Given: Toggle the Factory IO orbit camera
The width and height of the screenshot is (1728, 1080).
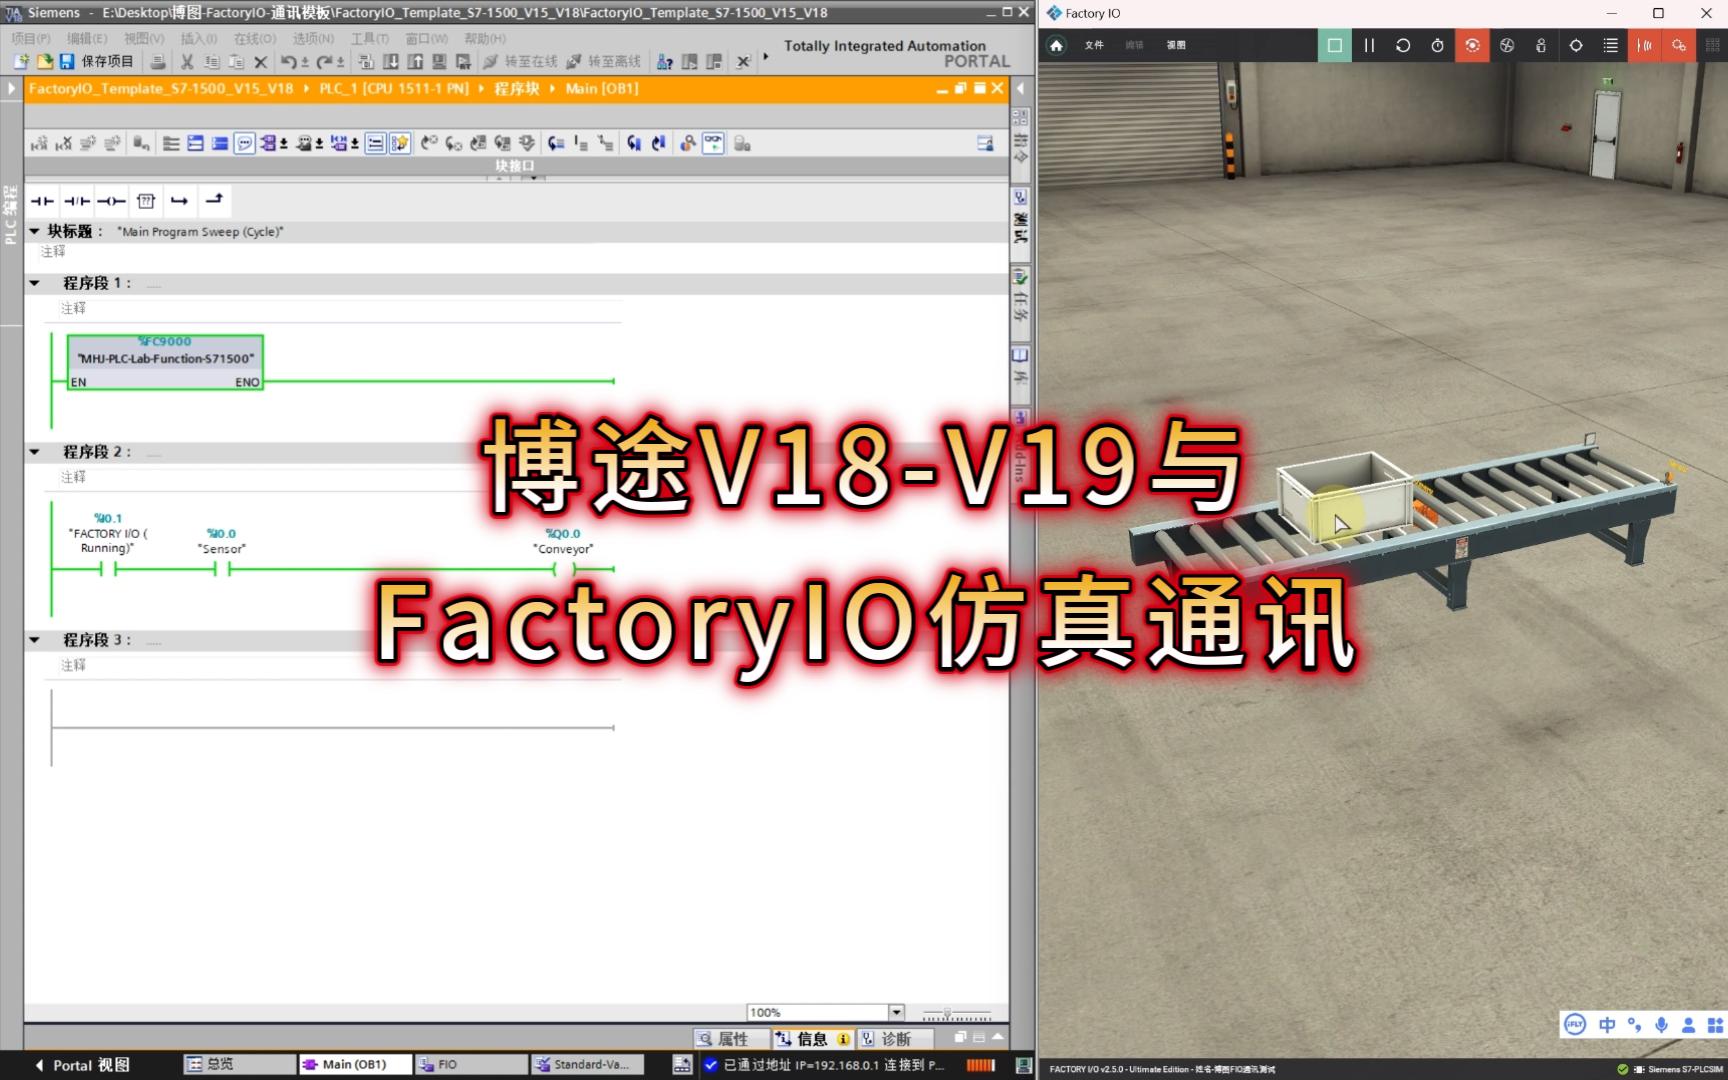Looking at the screenshot, I should click(1472, 45).
